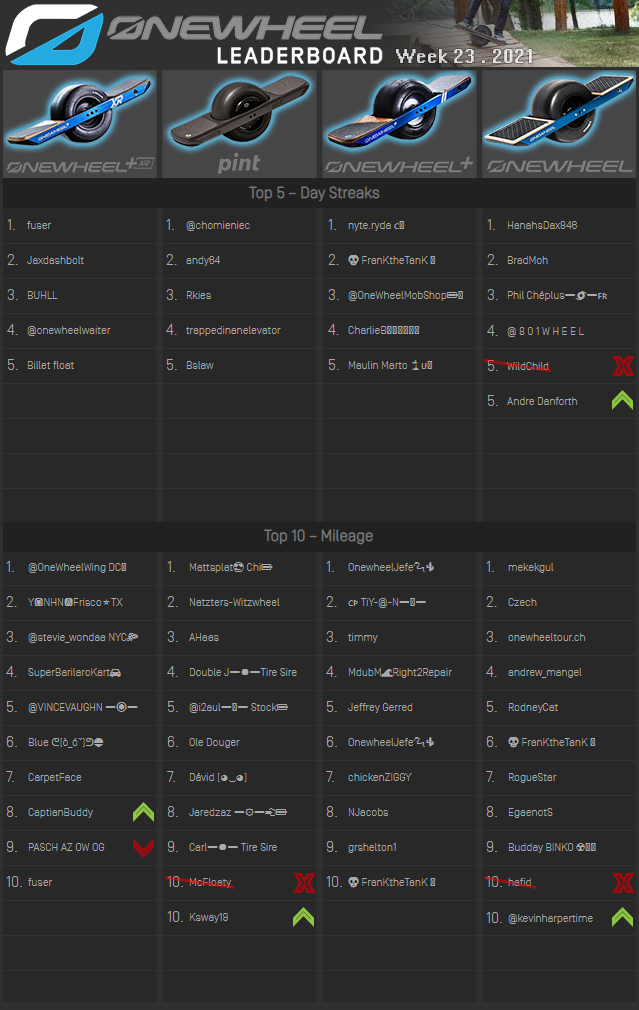Select the original Onewheel board thumbnail

559,124
